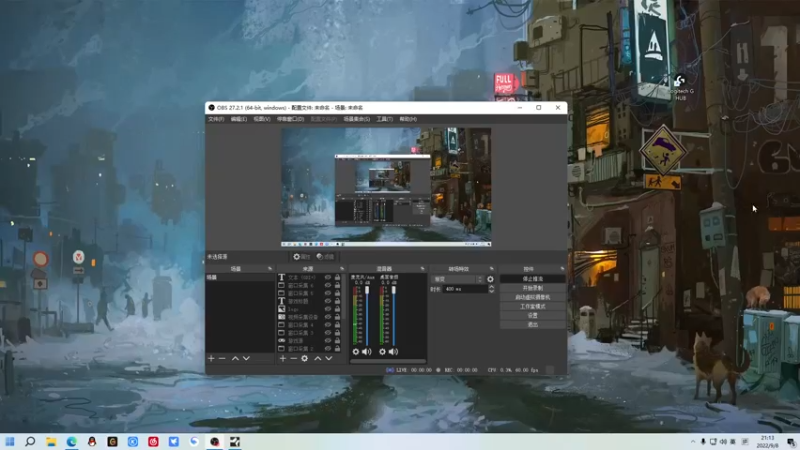Open the 麦克风/Aux mixer settings gear

click(x=356, y=352)
